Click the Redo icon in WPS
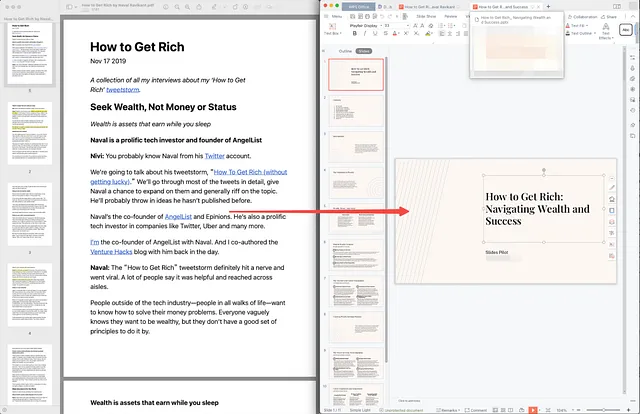 [390, 16]
